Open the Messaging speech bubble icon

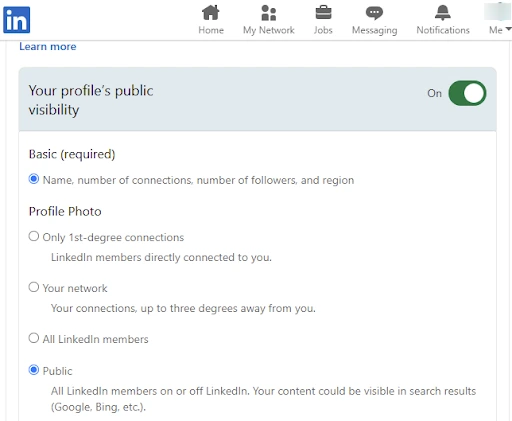tap(374, 13)
